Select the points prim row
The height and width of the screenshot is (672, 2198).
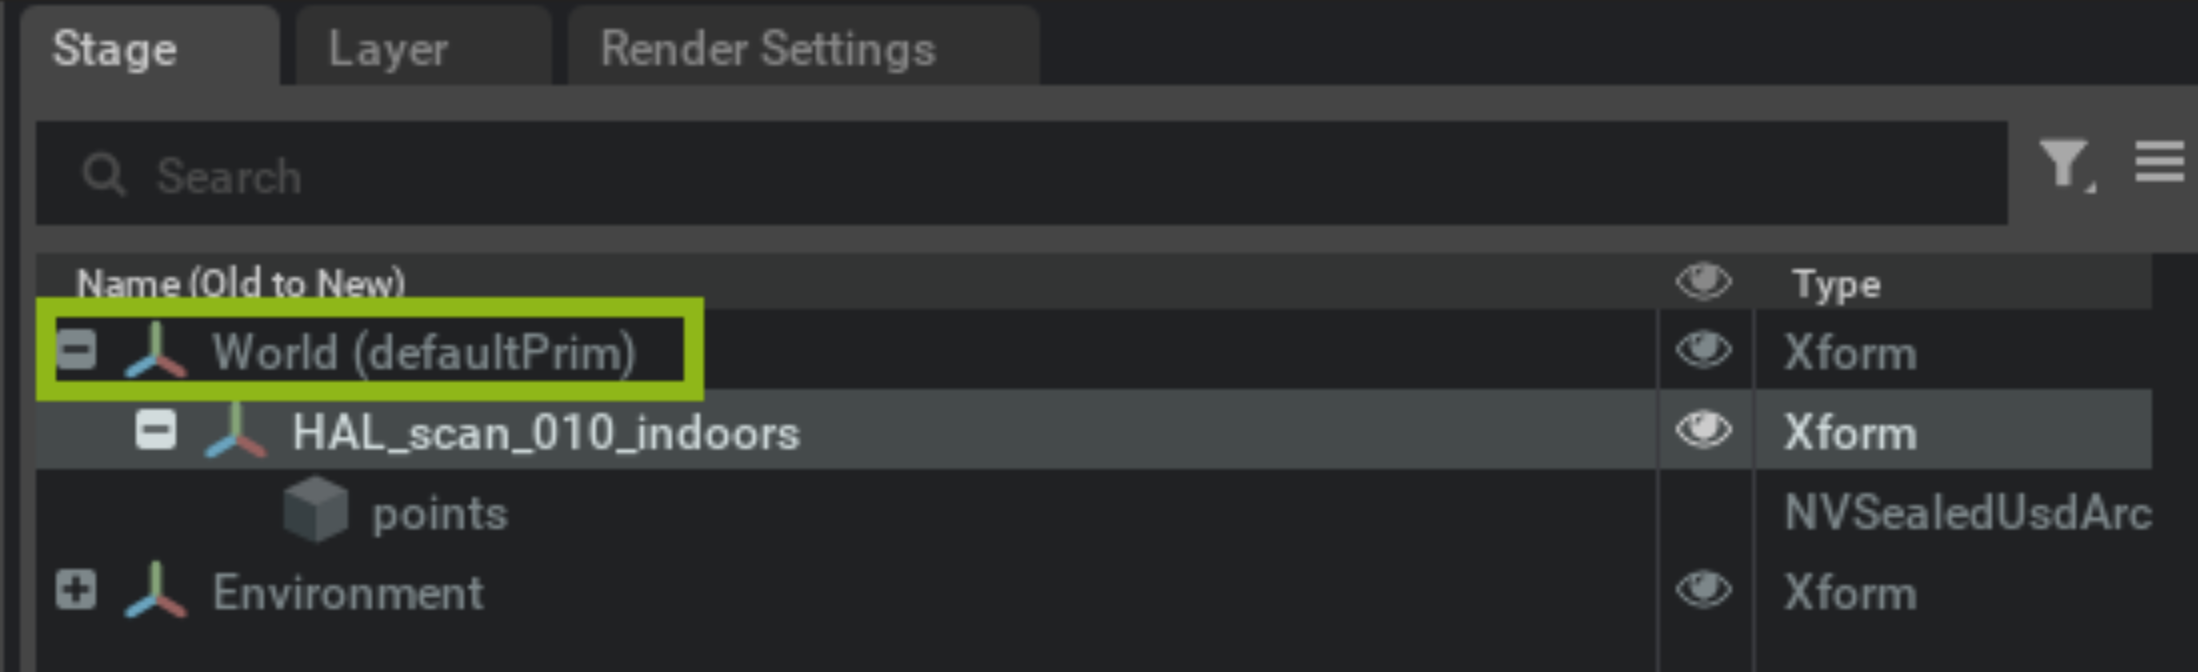pyautogui.click(x=440, y=513)
